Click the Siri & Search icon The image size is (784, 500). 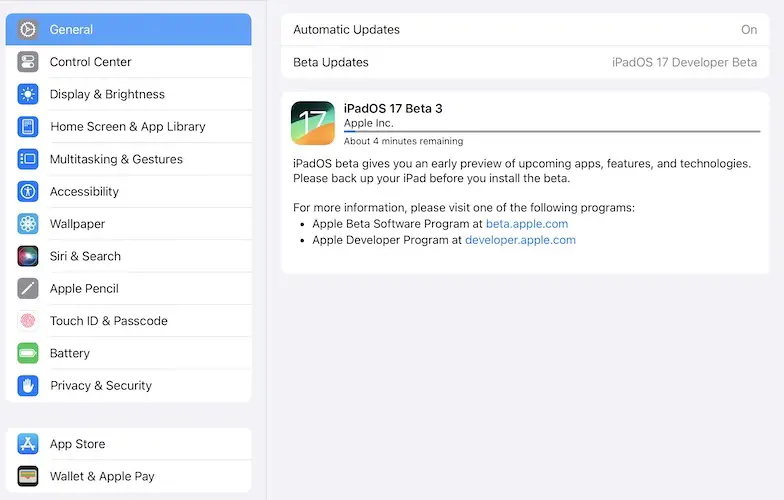[x=28, y=256]
